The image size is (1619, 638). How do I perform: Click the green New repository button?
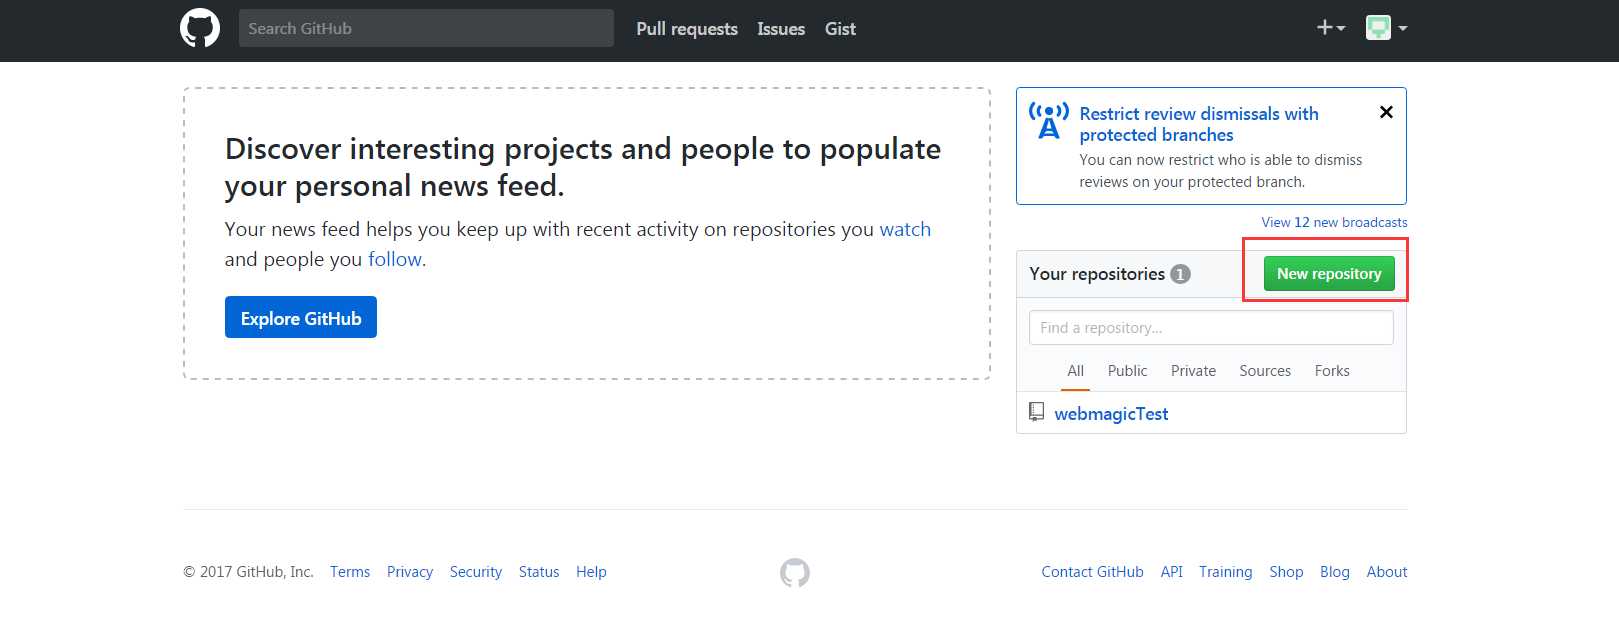[x=1329, y=274]
